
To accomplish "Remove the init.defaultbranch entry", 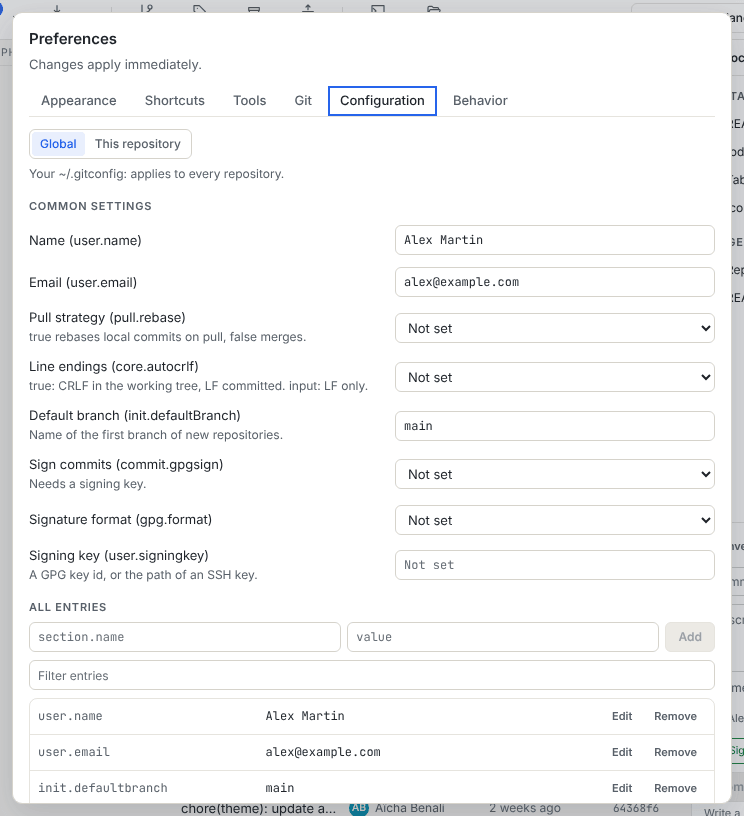I will click(675, 788).
